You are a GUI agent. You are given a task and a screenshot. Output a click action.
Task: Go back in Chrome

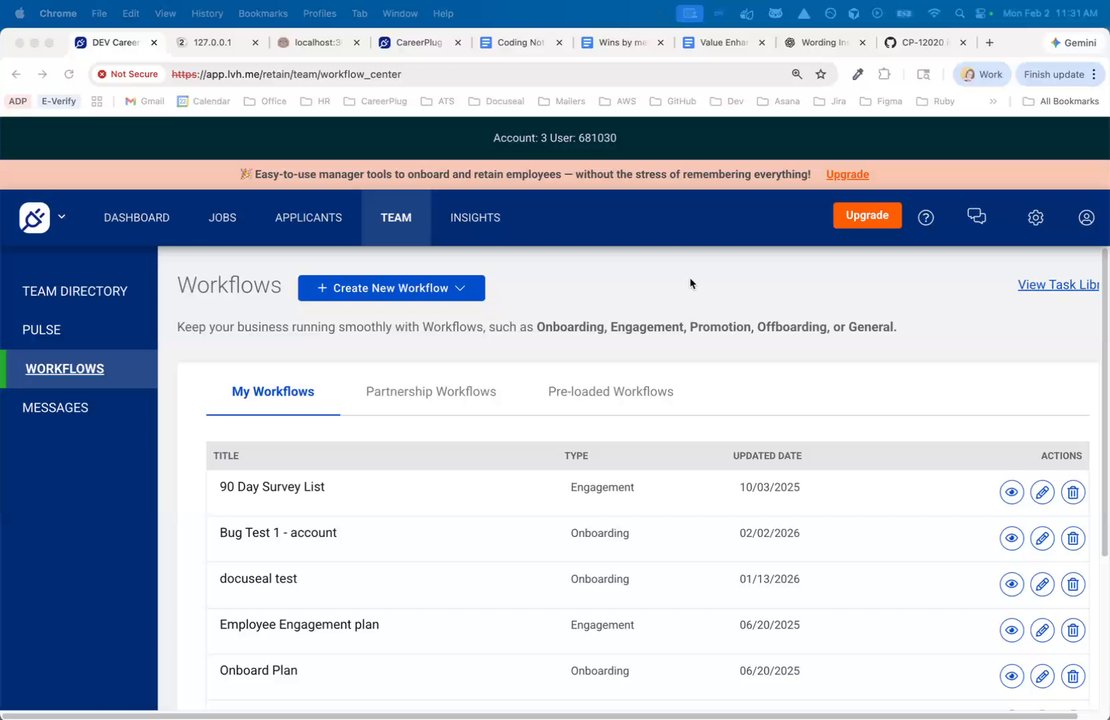pyautogui.click(x=16, y=74)
